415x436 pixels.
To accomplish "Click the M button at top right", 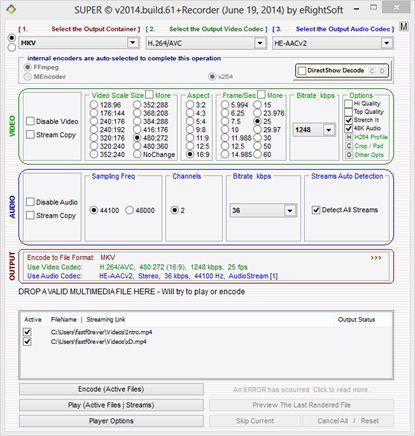I will pyautogui.click(x=404, y=26).
